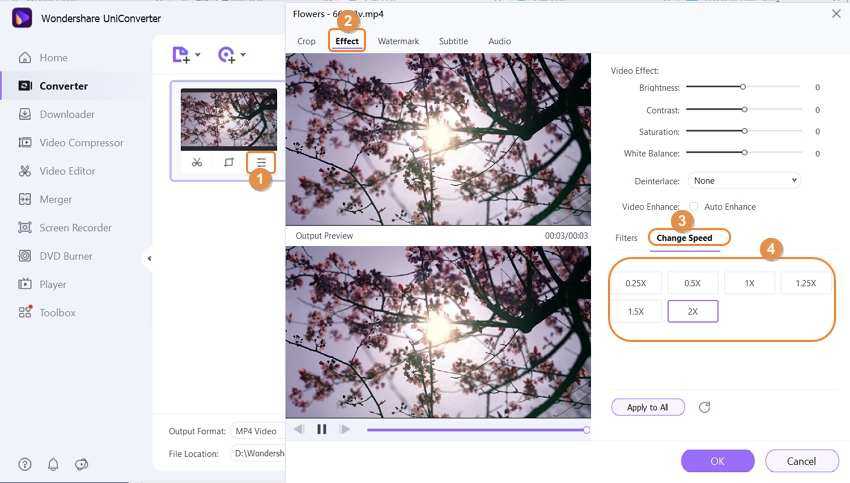Viewport: 850px width, 483px height.
Task: Select the 1.25X speed option
Action: (806, 283)
